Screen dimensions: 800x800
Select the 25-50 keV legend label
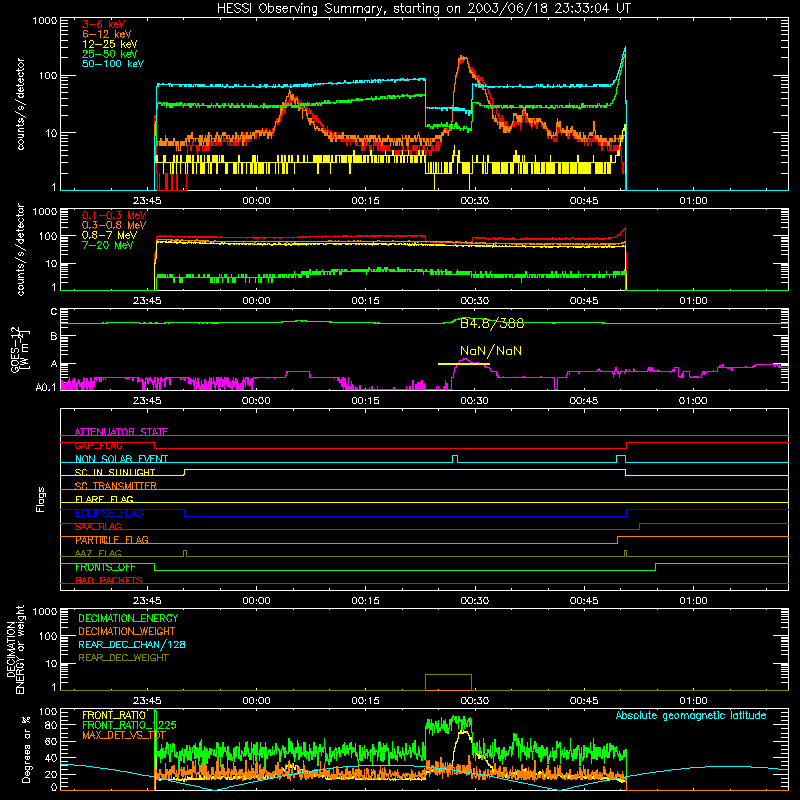[x=109, y=54]
